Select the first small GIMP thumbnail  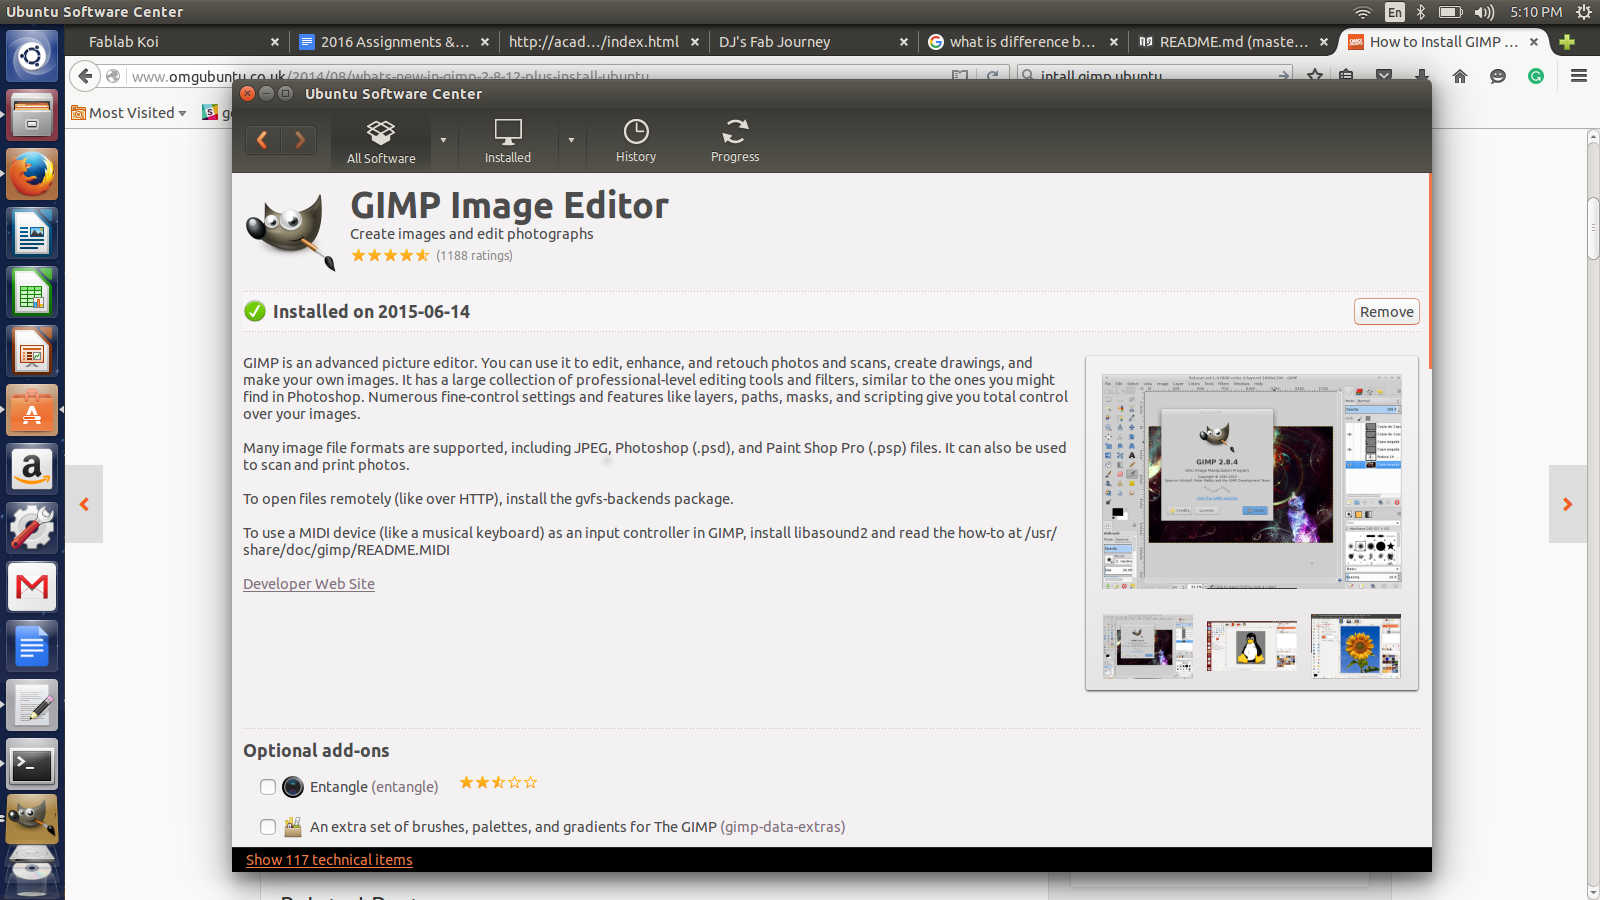pos(1148,646)
